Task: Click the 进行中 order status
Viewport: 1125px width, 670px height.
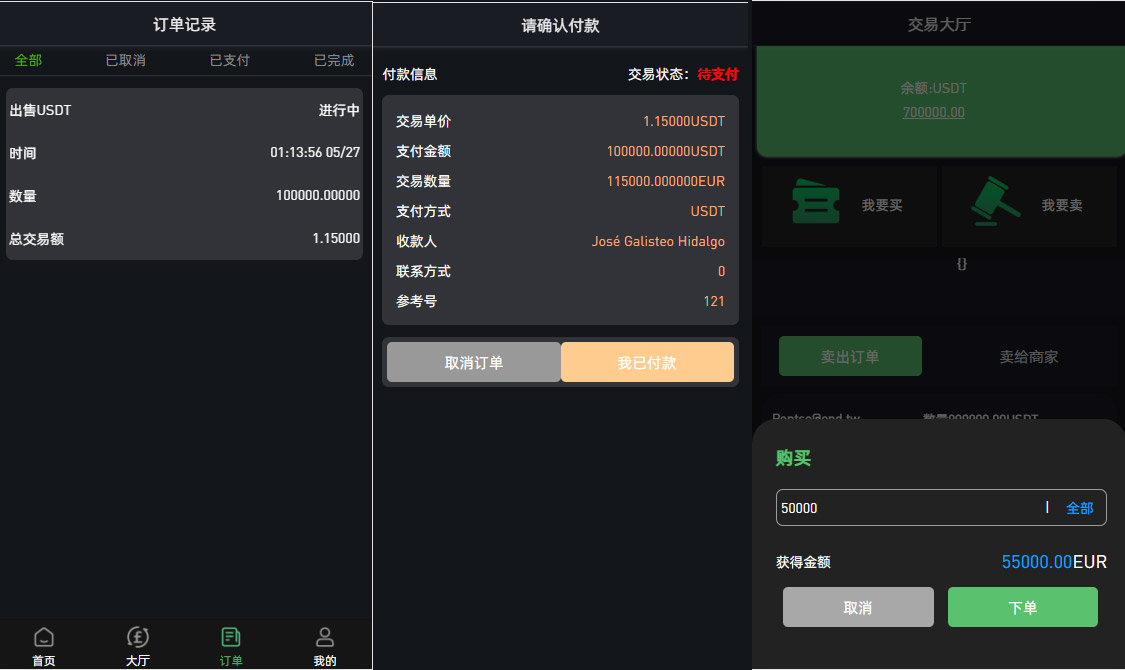Action: [339, 110]
